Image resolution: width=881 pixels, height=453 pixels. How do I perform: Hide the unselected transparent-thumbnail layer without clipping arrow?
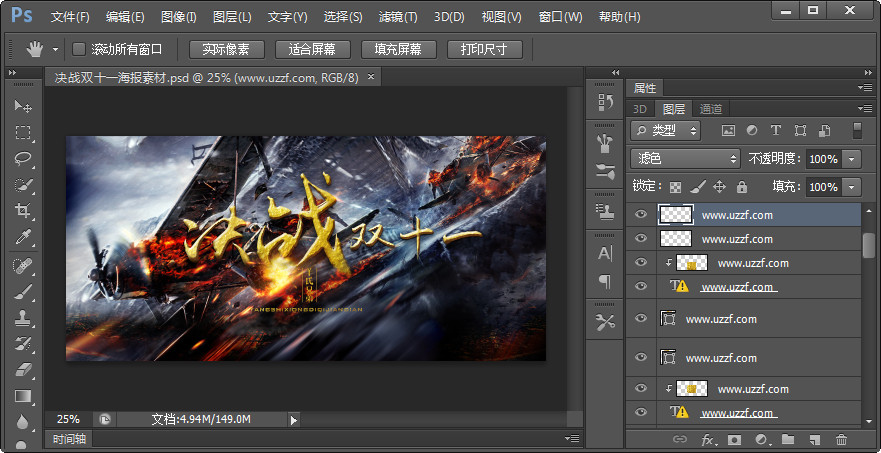pyautogui.click(x=641, y=238)
